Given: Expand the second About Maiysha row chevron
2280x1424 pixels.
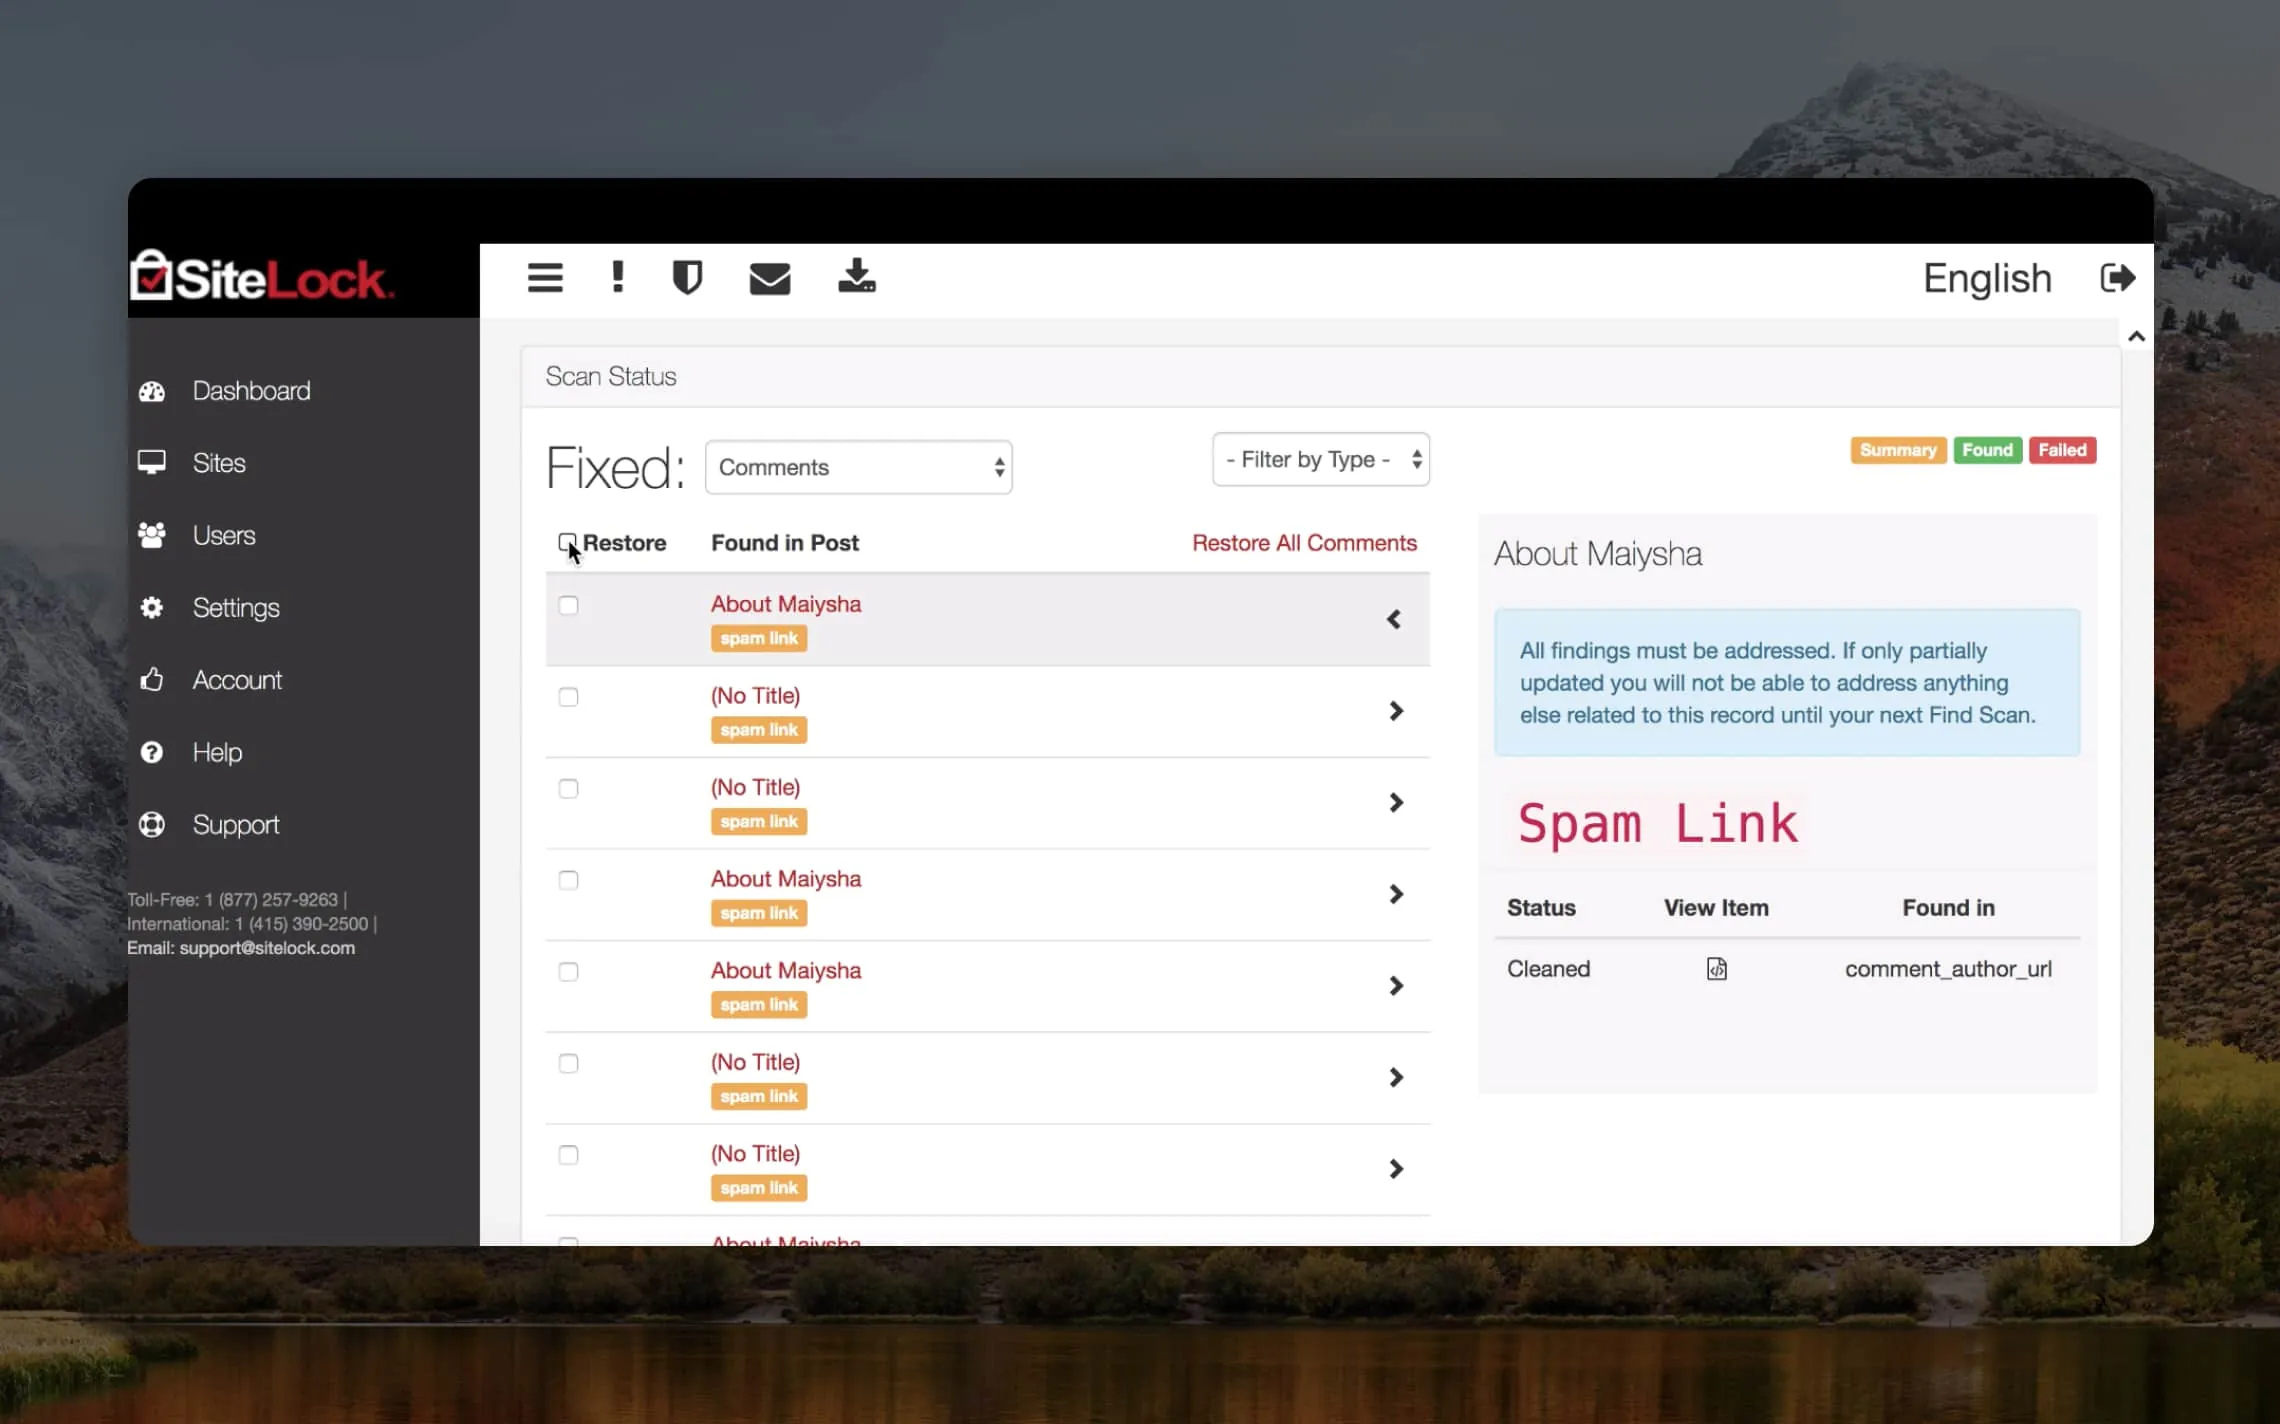Looking at the screenshot, I should (1396, 894).
